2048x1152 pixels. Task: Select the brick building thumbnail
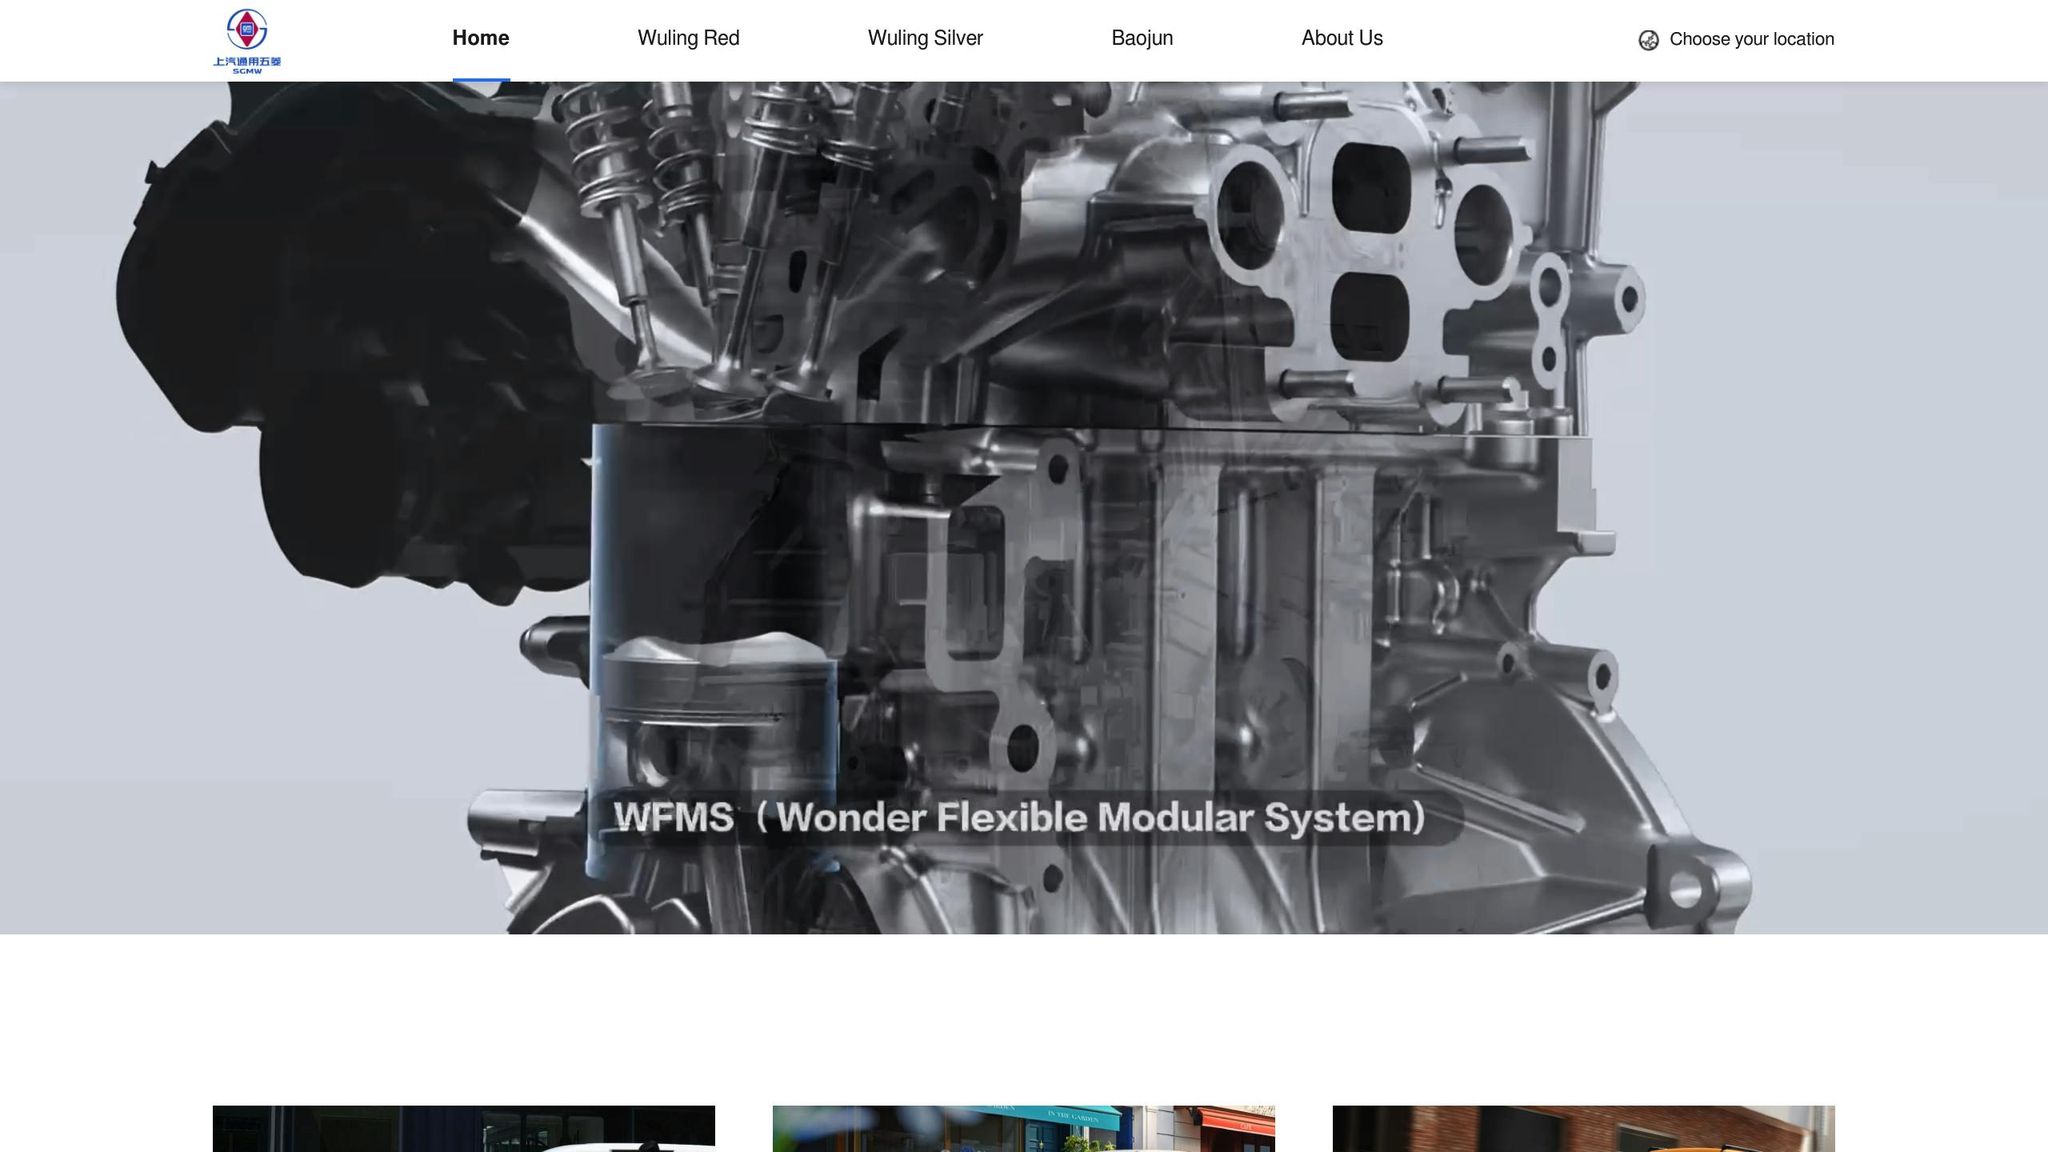(1583, 1129)
